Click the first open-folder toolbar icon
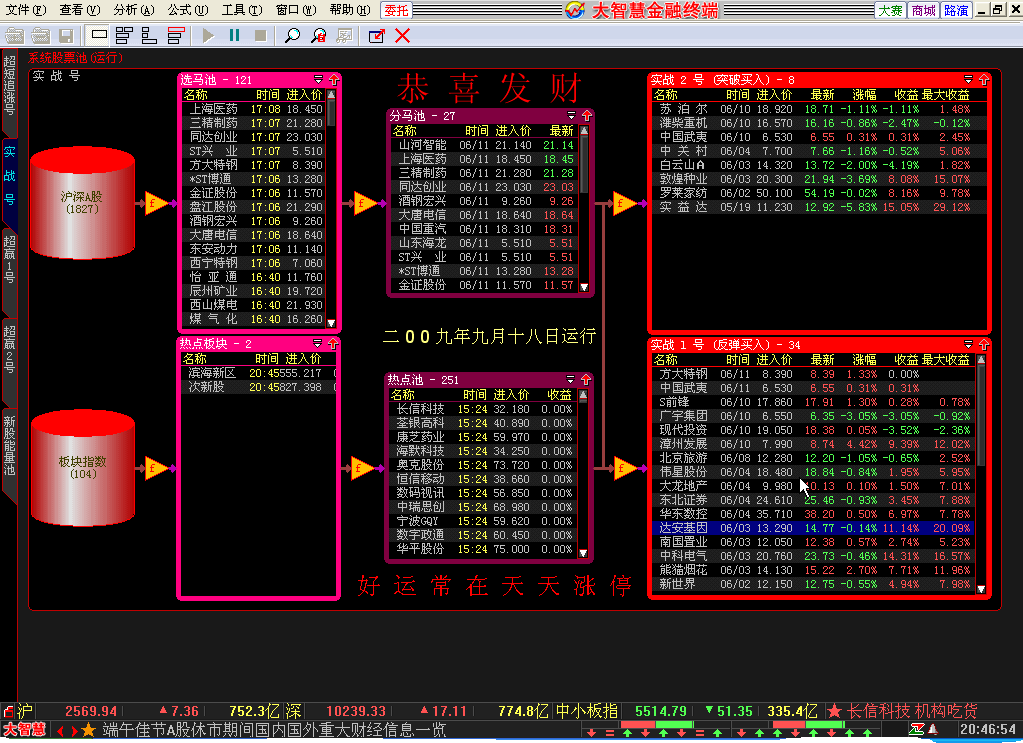Screen dimensions: 1023x743 coord(14,36)
